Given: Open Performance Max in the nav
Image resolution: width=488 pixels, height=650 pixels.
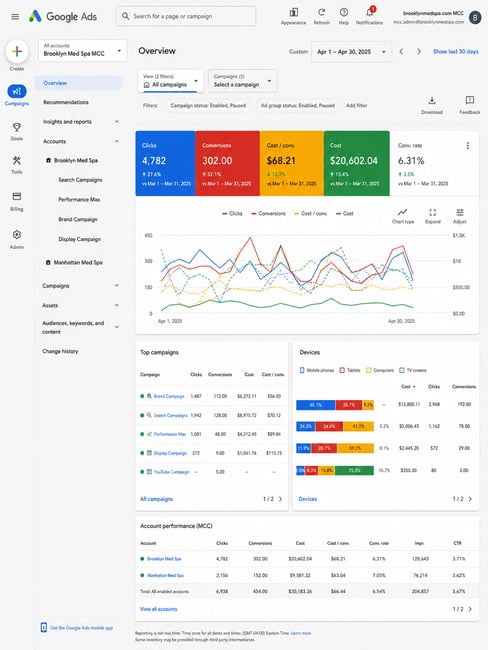Looking at the screenshot, I should click(x=79, y=199).
